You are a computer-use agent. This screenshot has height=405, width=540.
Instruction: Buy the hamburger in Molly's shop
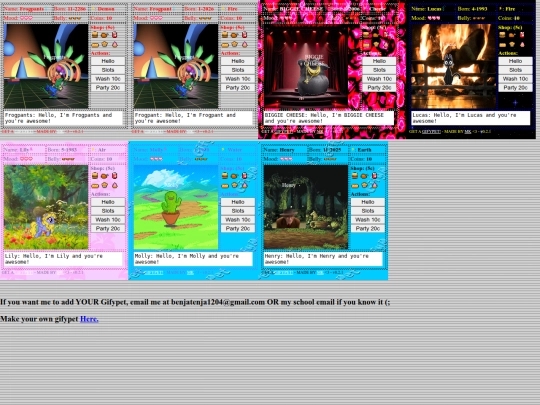coord(225,176)
